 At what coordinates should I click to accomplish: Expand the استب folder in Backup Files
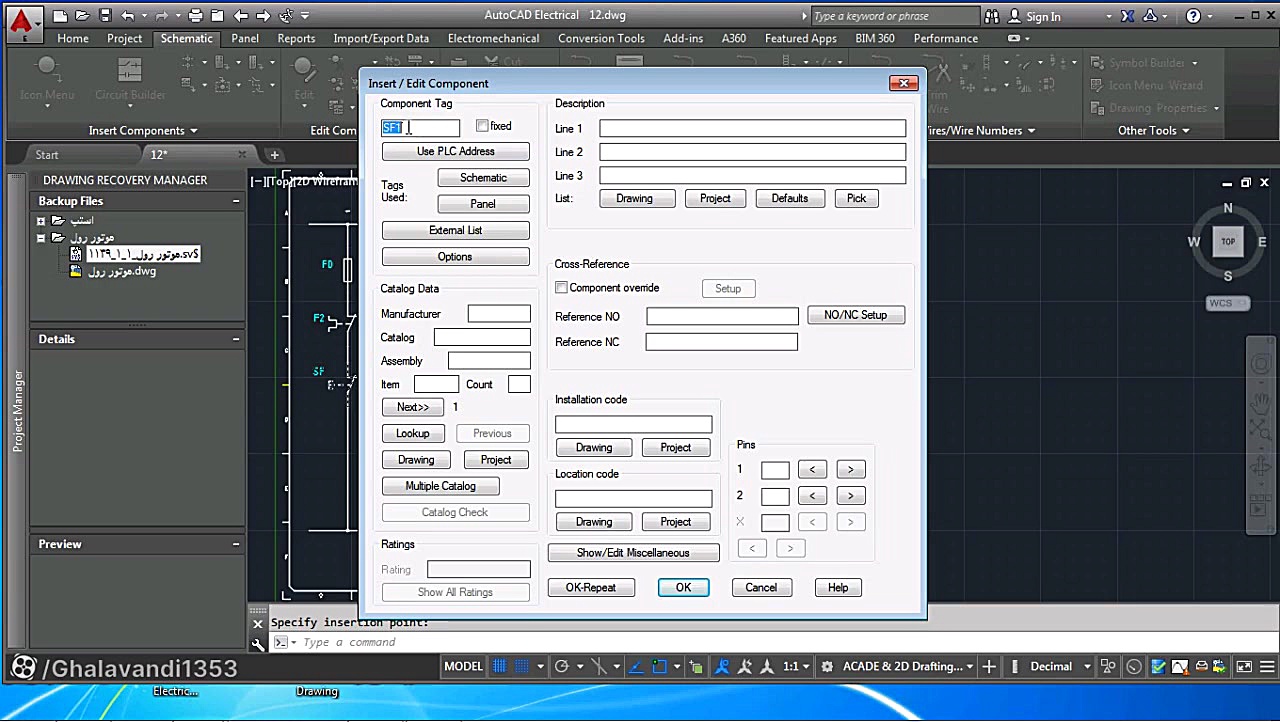click(41, 221)
